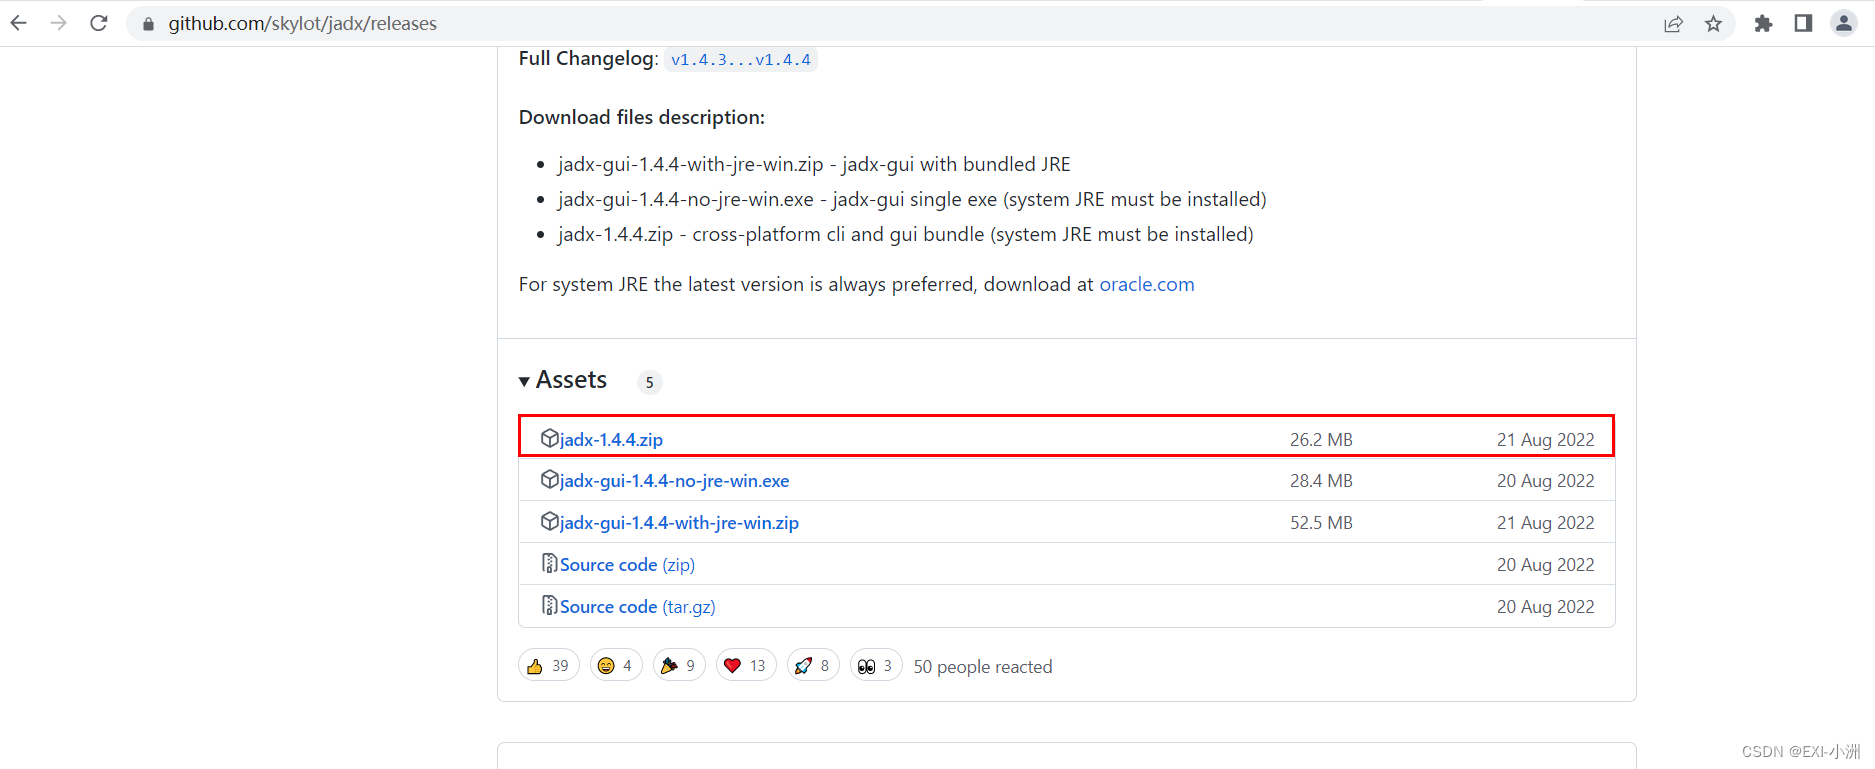Click the '20 Aug 2022' date of Source code (tar.gz)
Viewport: 1875px width, 769px height.
coord(1546,607)
